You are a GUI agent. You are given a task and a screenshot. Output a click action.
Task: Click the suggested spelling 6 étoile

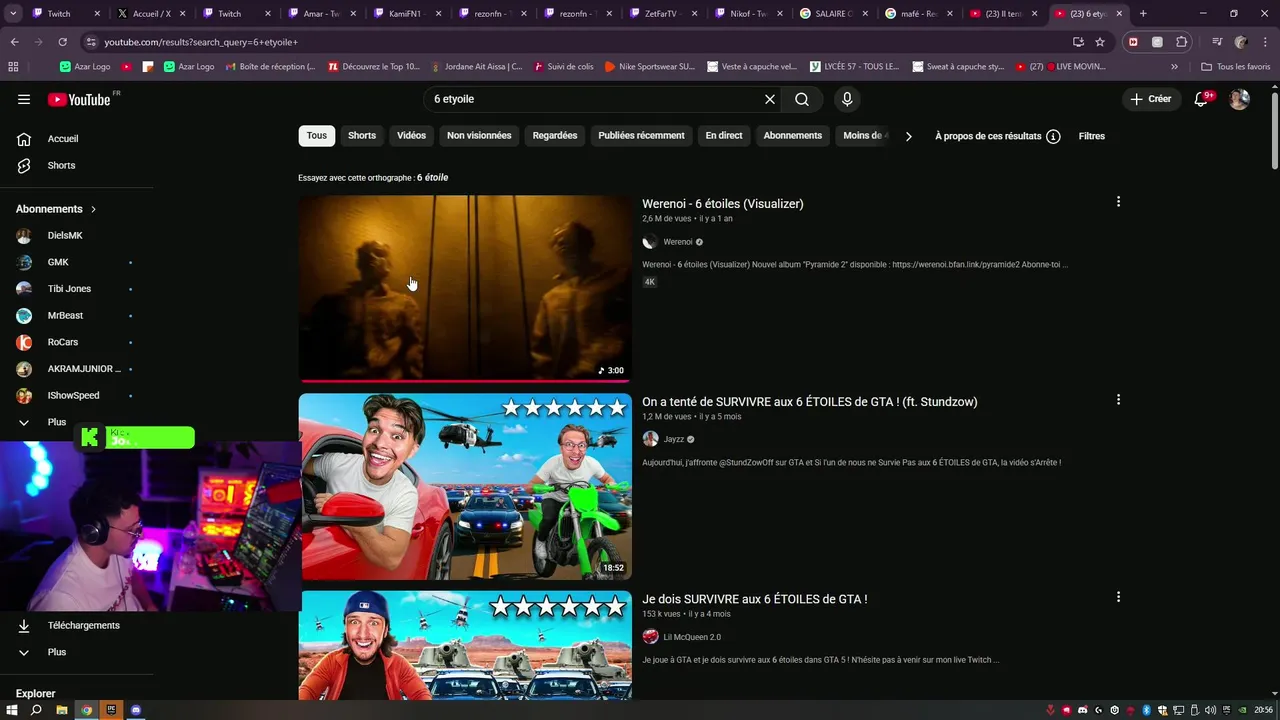pyautogui.click(x=432, y=178)
